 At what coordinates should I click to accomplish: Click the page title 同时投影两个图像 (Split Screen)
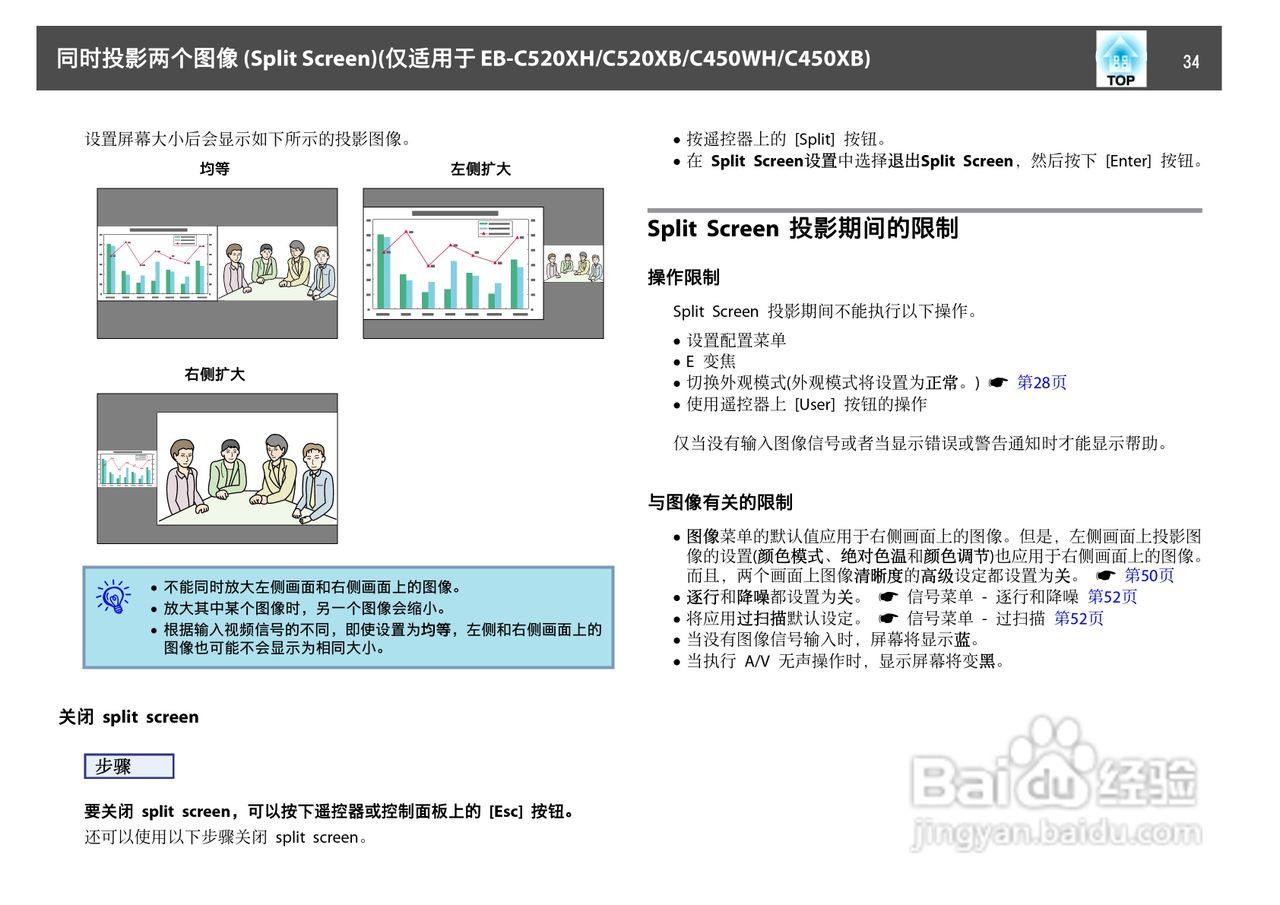click(215, 58)
